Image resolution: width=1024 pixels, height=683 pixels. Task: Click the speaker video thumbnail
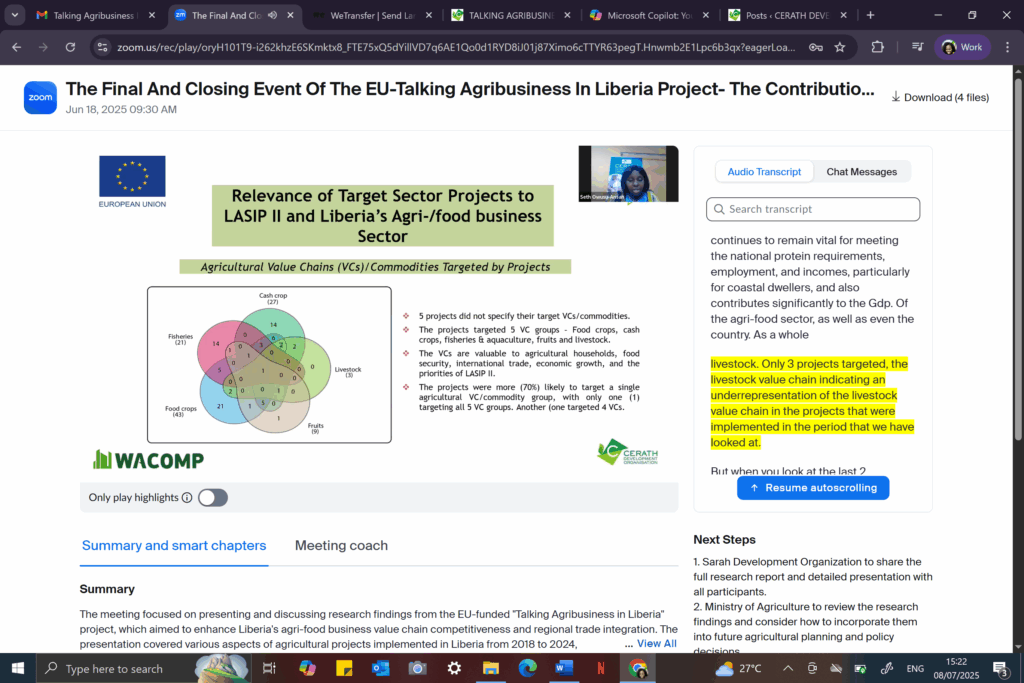628,174
